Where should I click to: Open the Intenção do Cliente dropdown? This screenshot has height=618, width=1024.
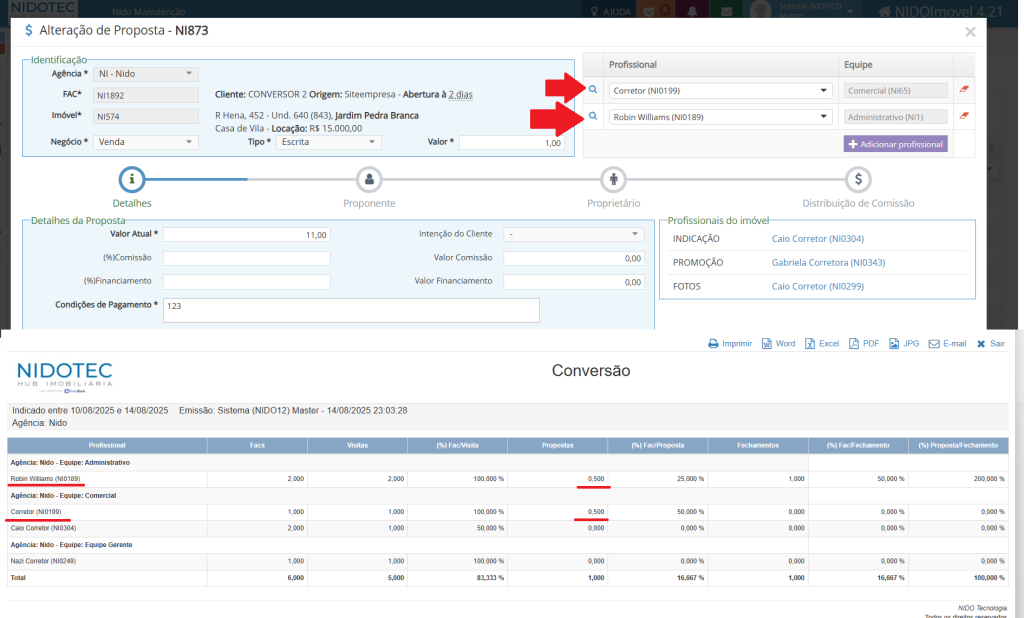[574, 234]
